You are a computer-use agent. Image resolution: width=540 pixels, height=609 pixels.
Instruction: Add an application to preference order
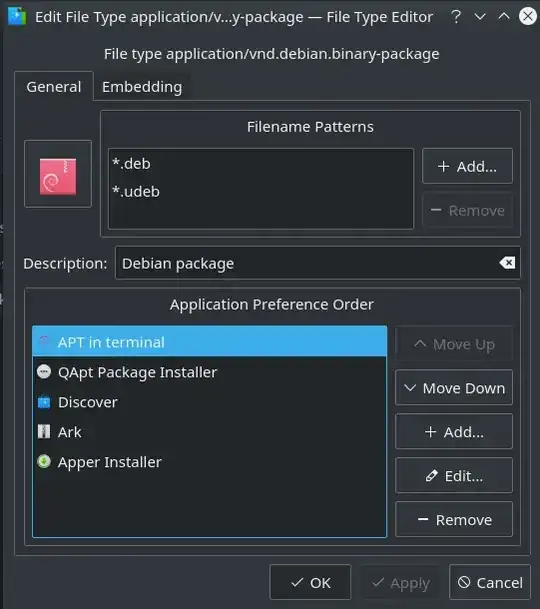[x=454, y=432]
